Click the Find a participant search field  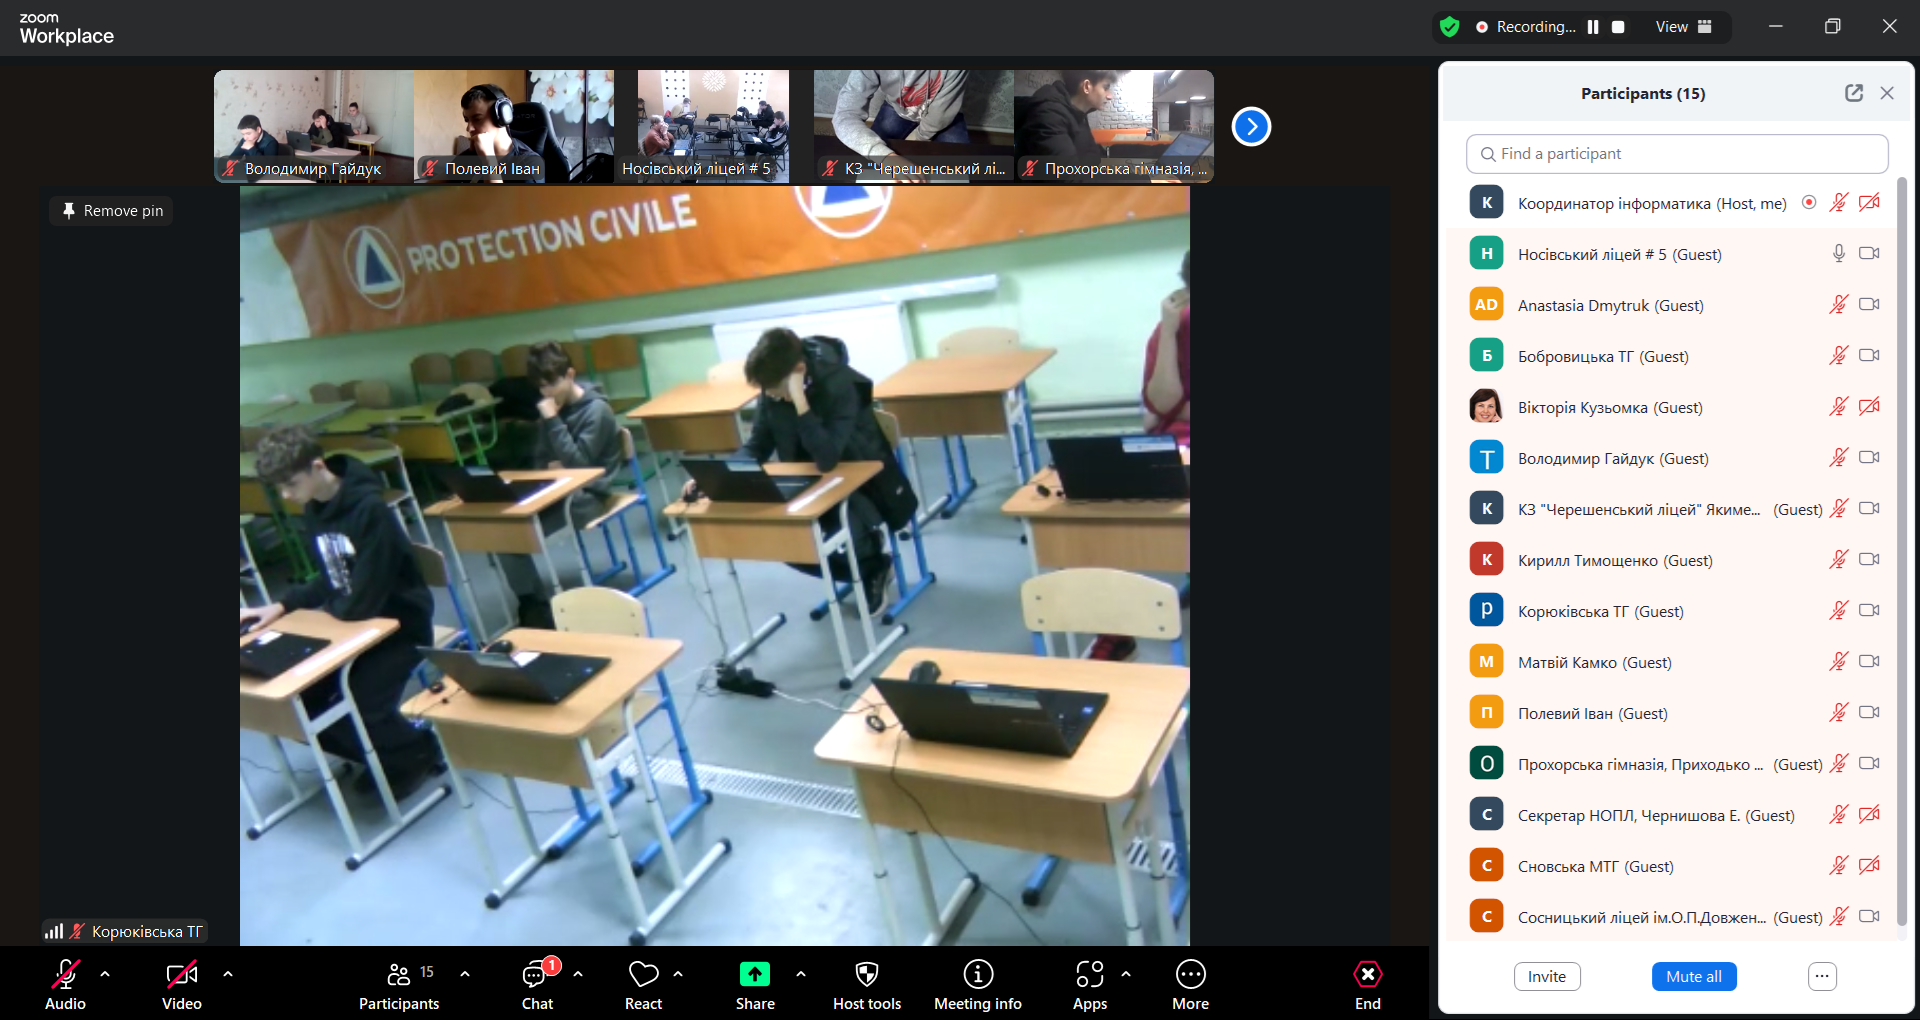coord(1677,154)
